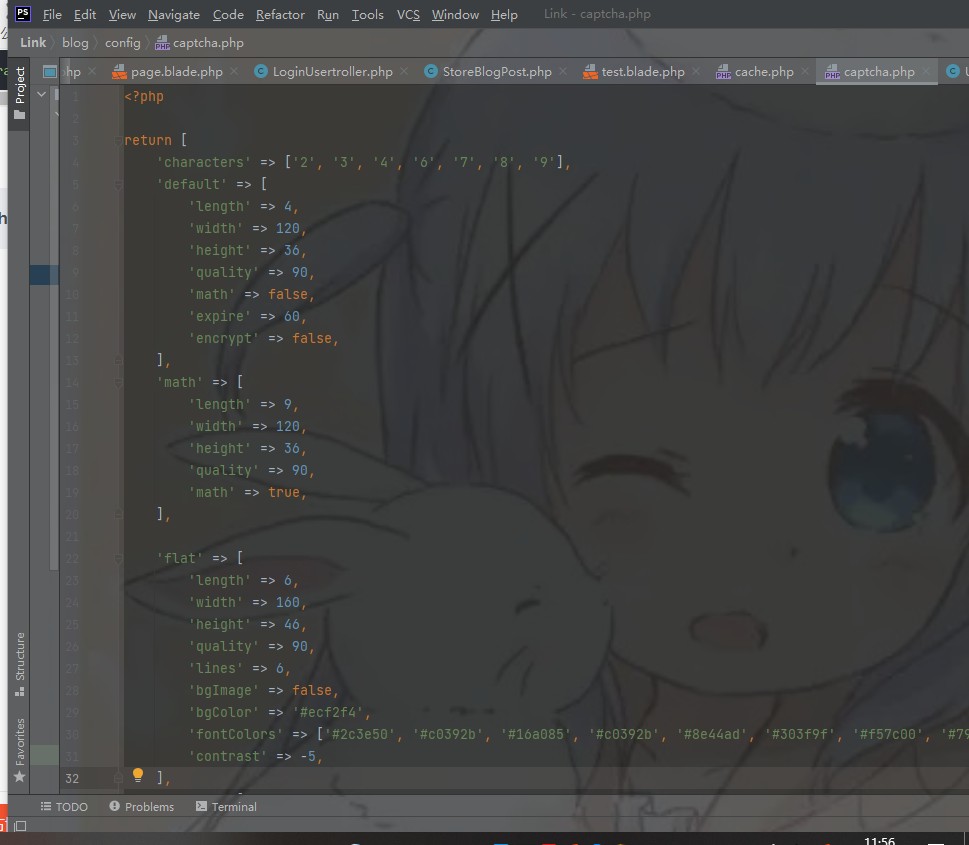Click the blog breadcrumb
This screenshot has height=845, width=969.
point(75,43)
